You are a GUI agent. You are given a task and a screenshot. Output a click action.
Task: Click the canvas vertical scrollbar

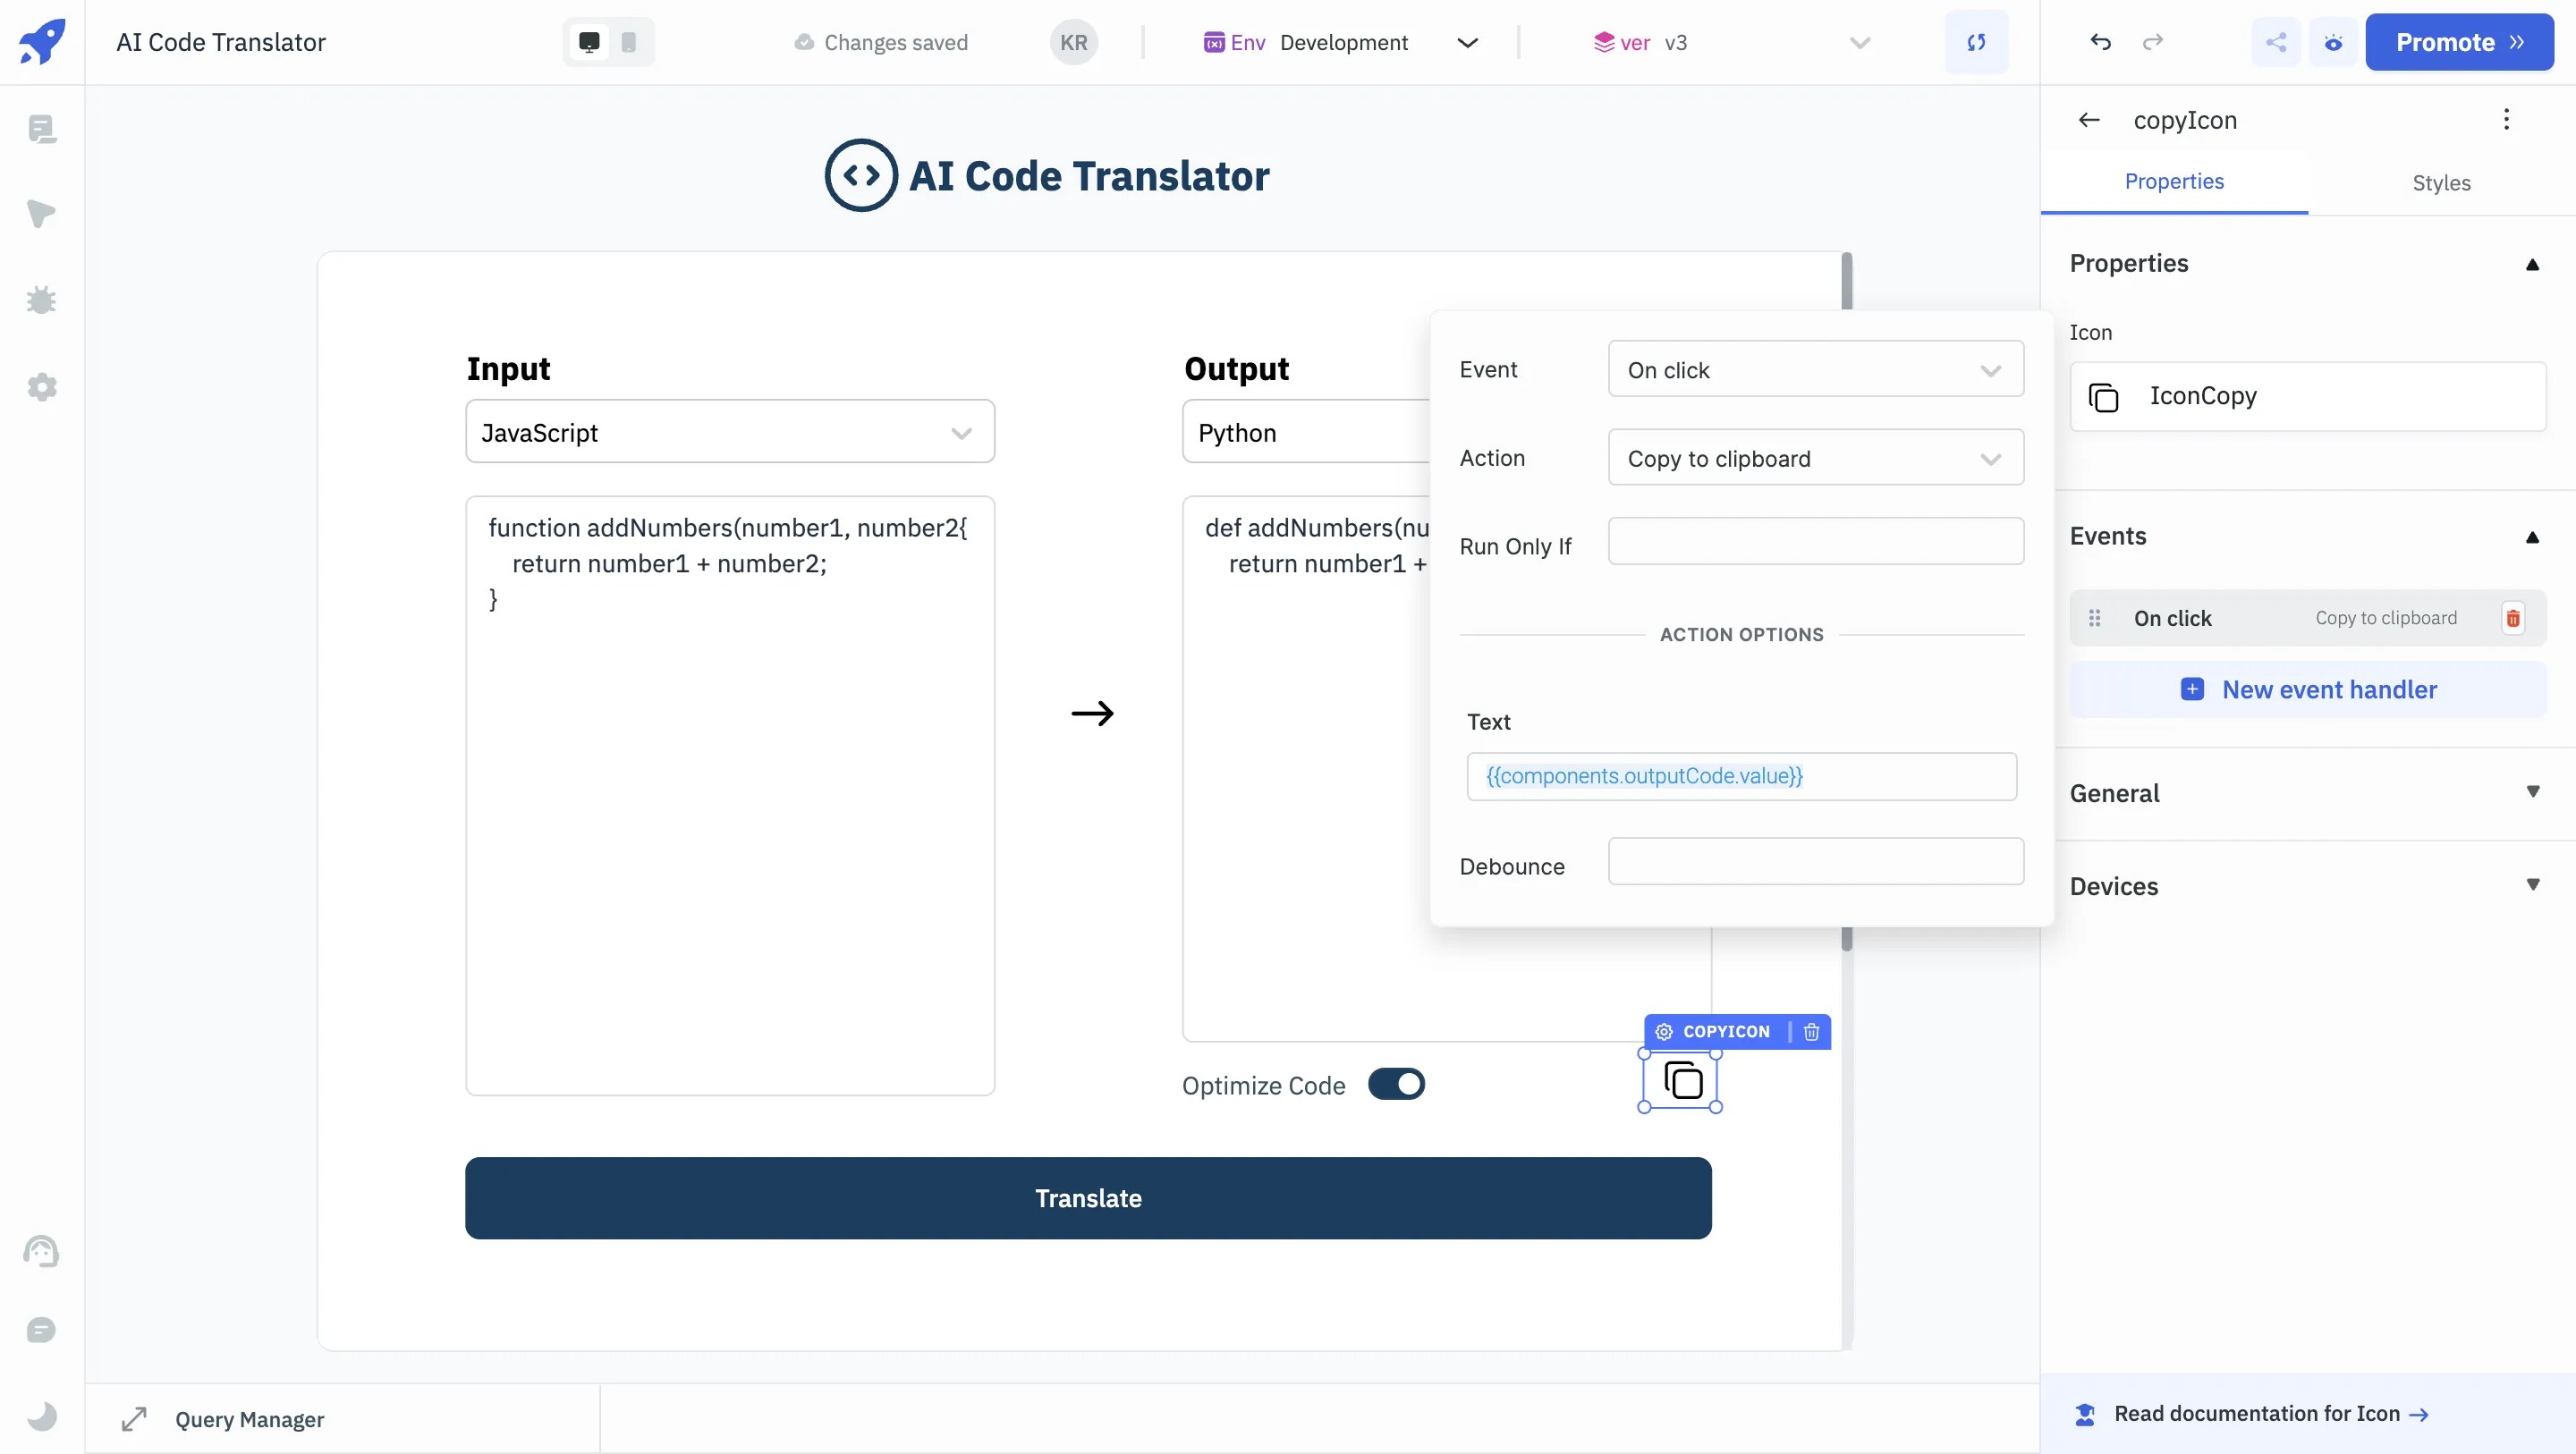tap(1846, 281)
